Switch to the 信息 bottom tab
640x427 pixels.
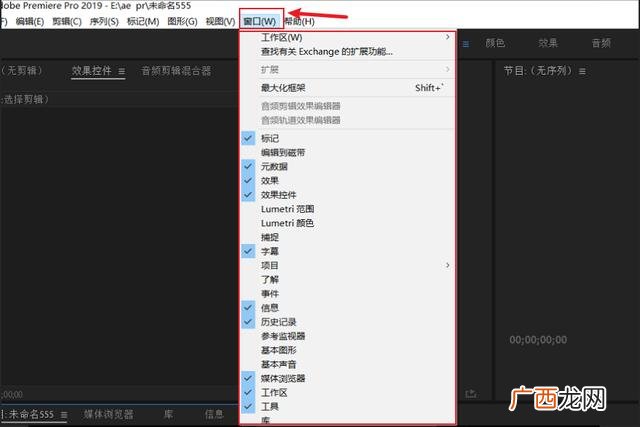point(214,414)
